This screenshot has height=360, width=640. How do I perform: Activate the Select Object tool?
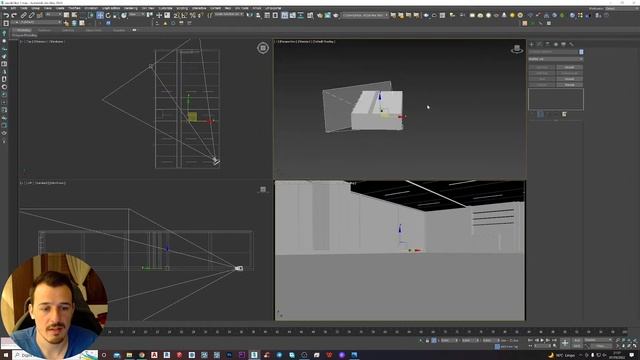pos(67,15)
